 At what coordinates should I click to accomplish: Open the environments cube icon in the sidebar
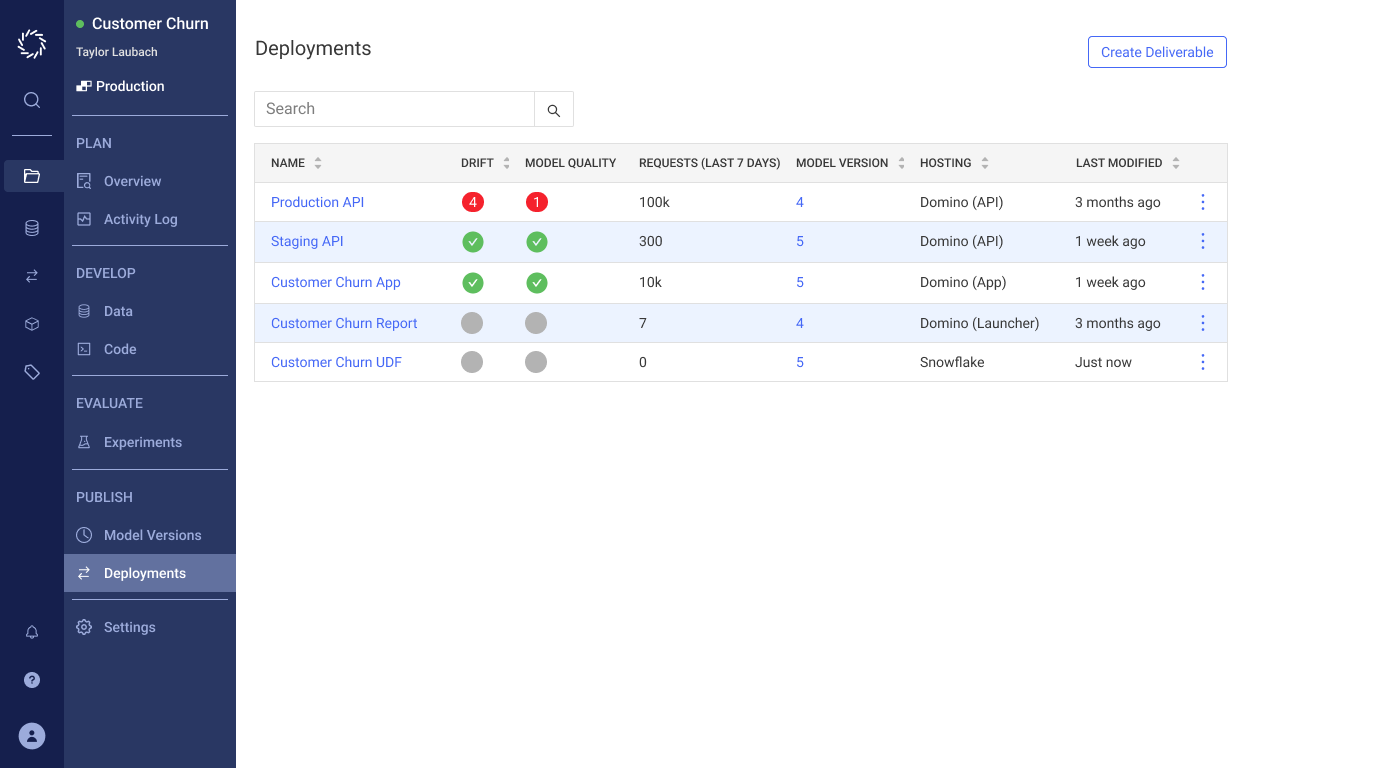pos(31,324)
